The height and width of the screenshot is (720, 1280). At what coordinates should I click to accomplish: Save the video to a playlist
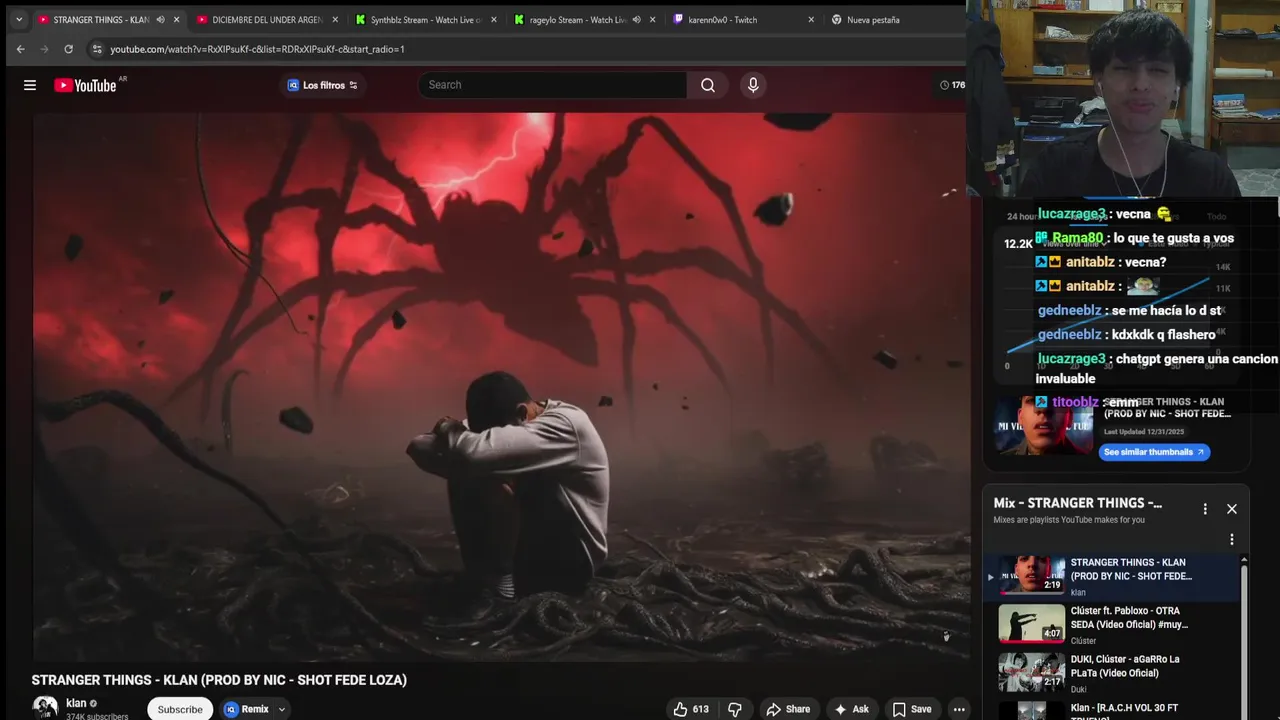click(x=911, y=709)
